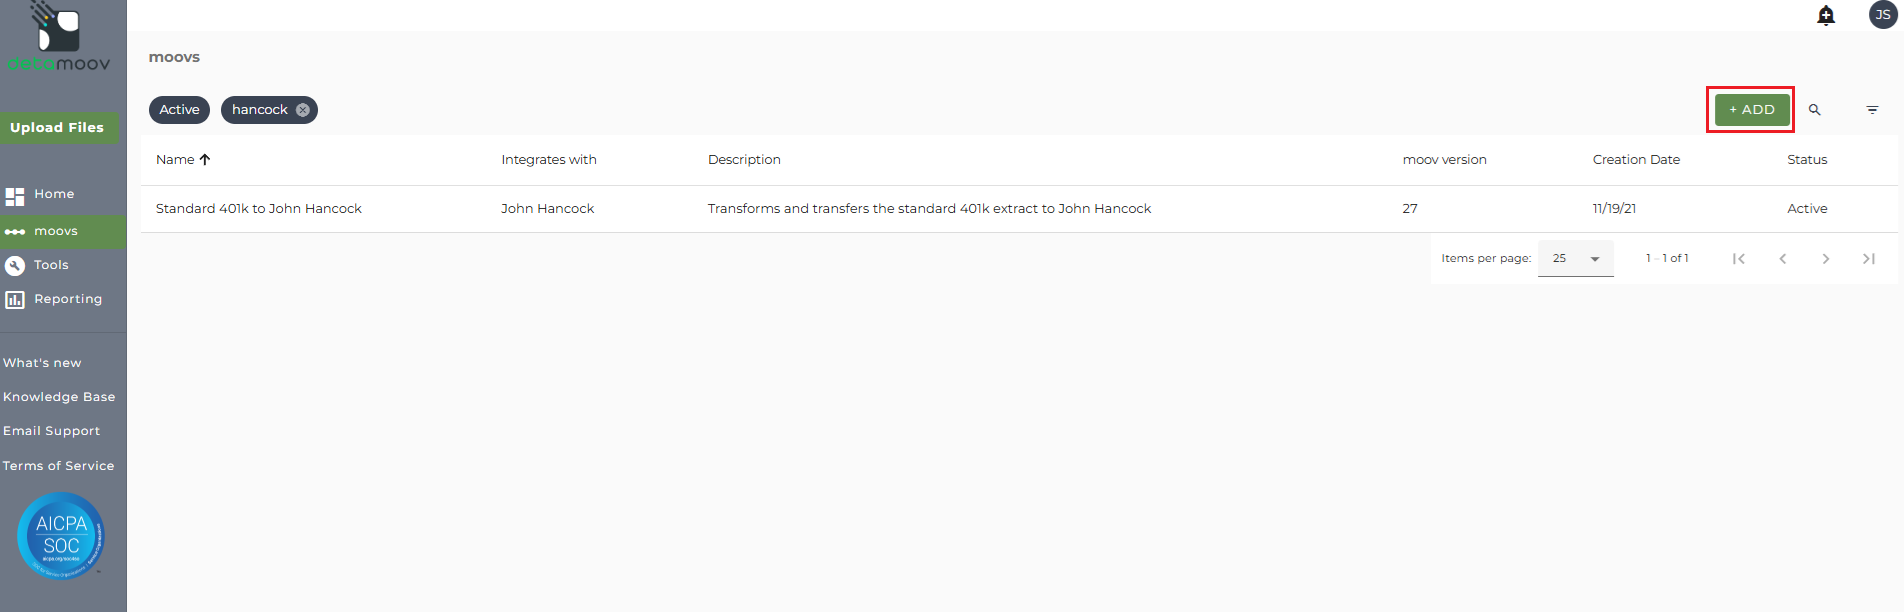Click the search magnifier icon
This screenshot has width=1904, height=612.
(x=1814, y=110)
